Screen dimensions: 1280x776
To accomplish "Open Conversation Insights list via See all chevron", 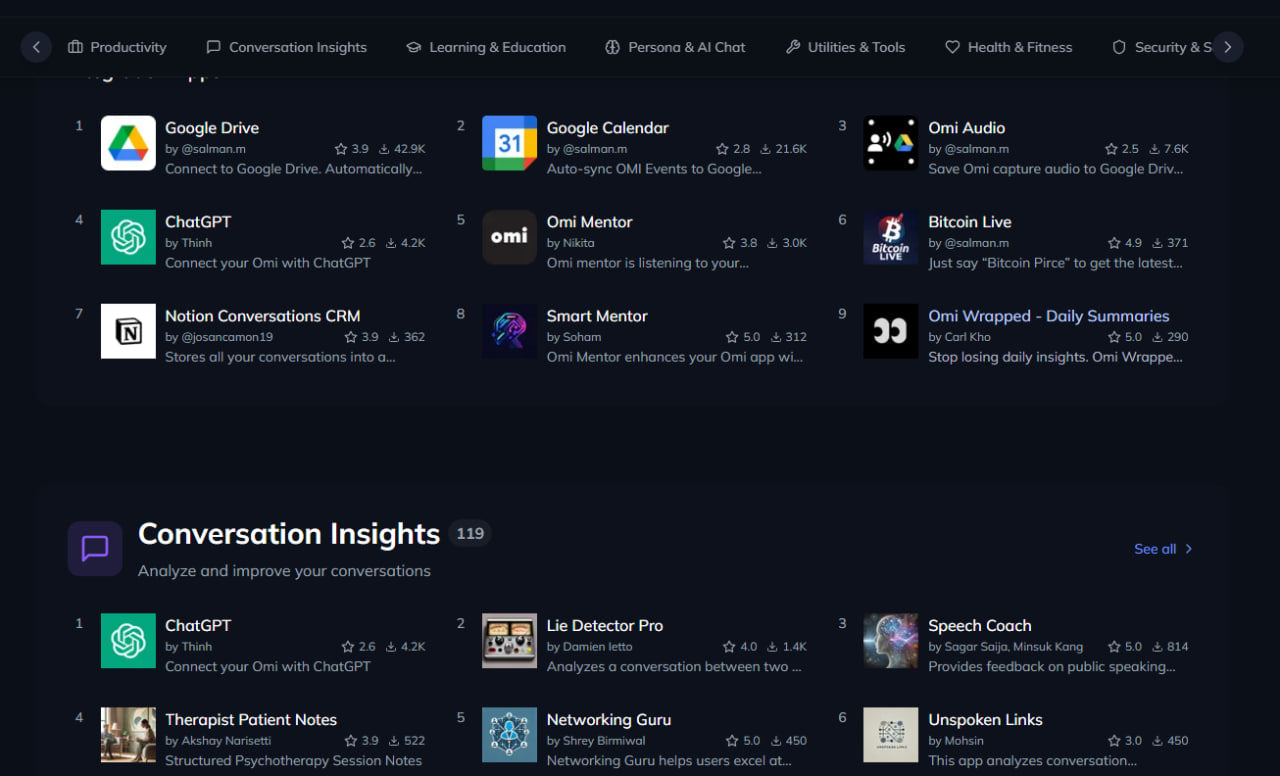I will click(1188, 548).
